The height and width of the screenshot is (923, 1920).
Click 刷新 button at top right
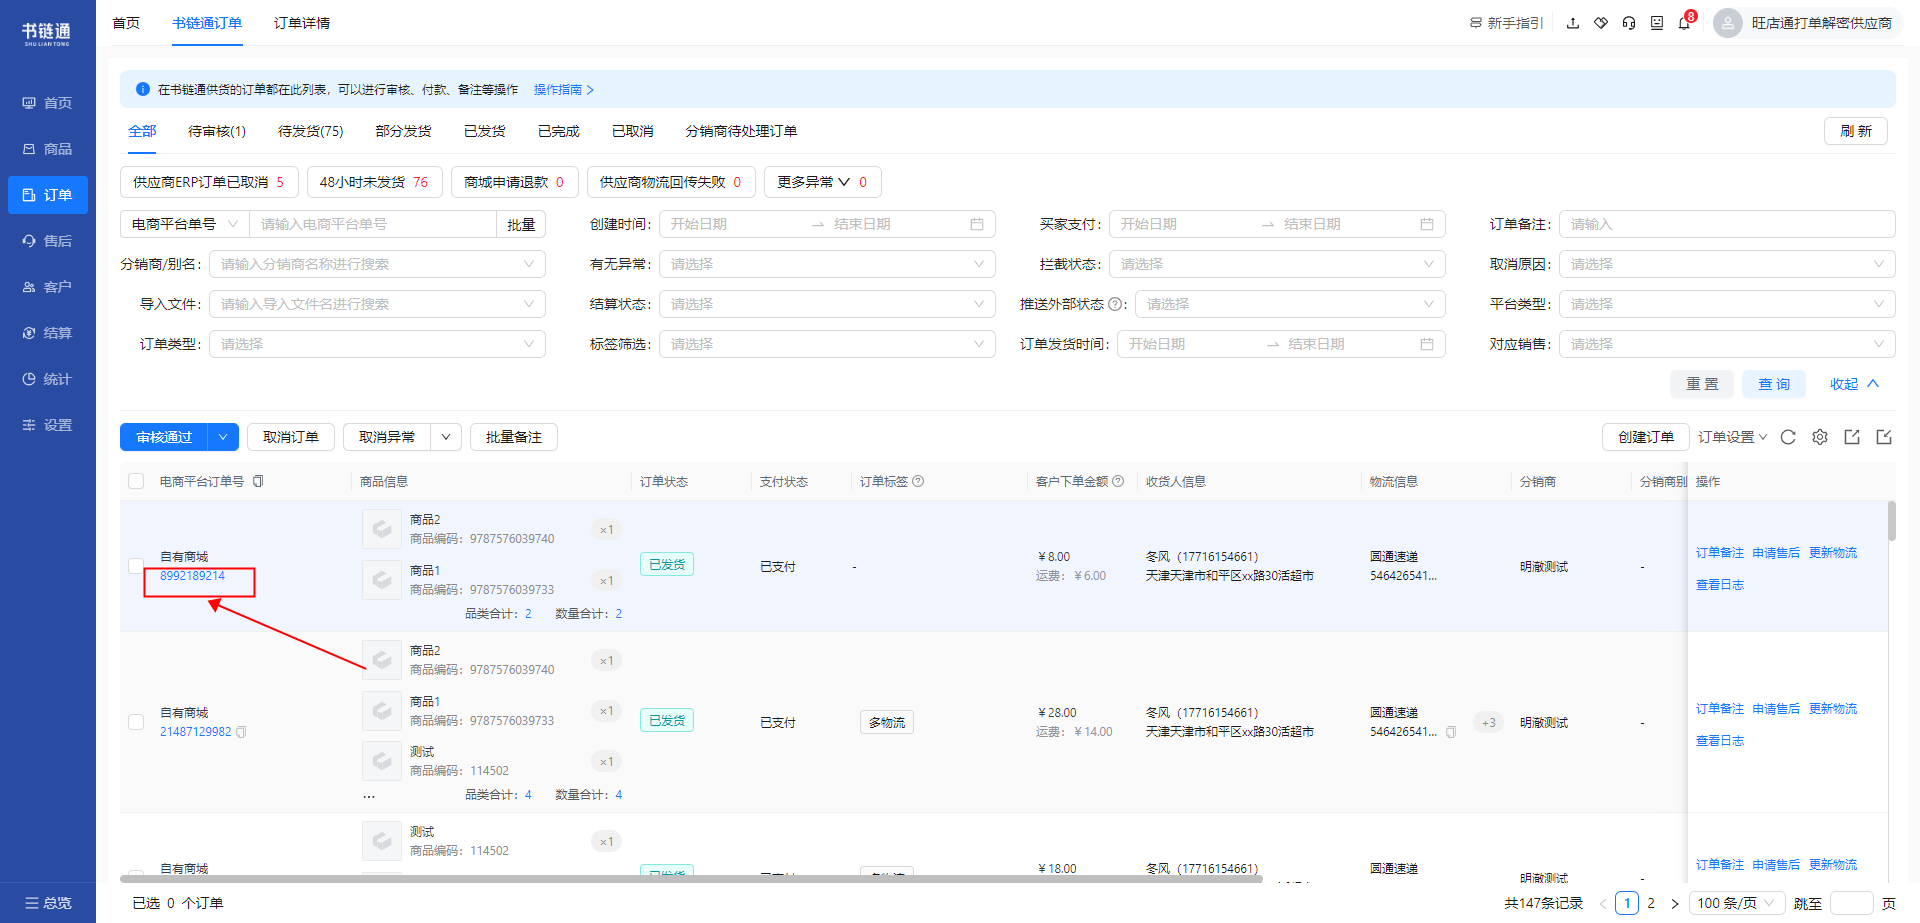click(x=1856, y=131)
